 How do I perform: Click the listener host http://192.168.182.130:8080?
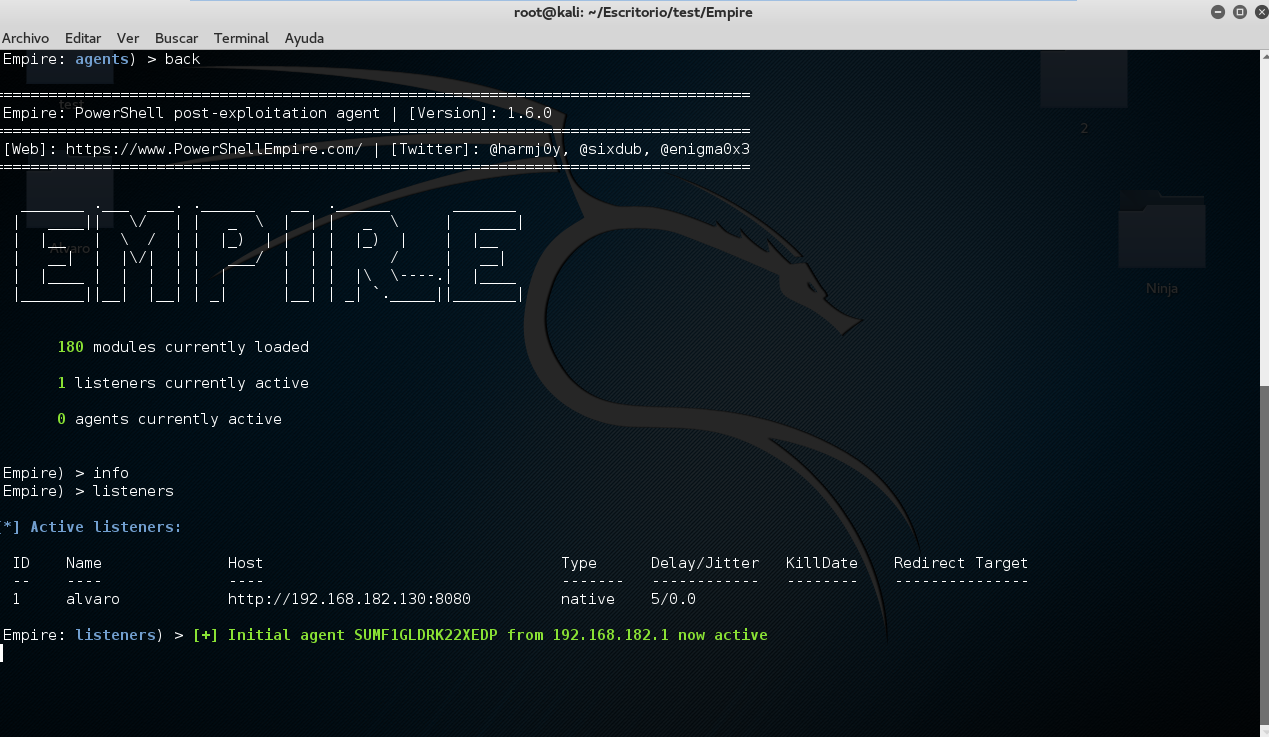tap(349, 599)
